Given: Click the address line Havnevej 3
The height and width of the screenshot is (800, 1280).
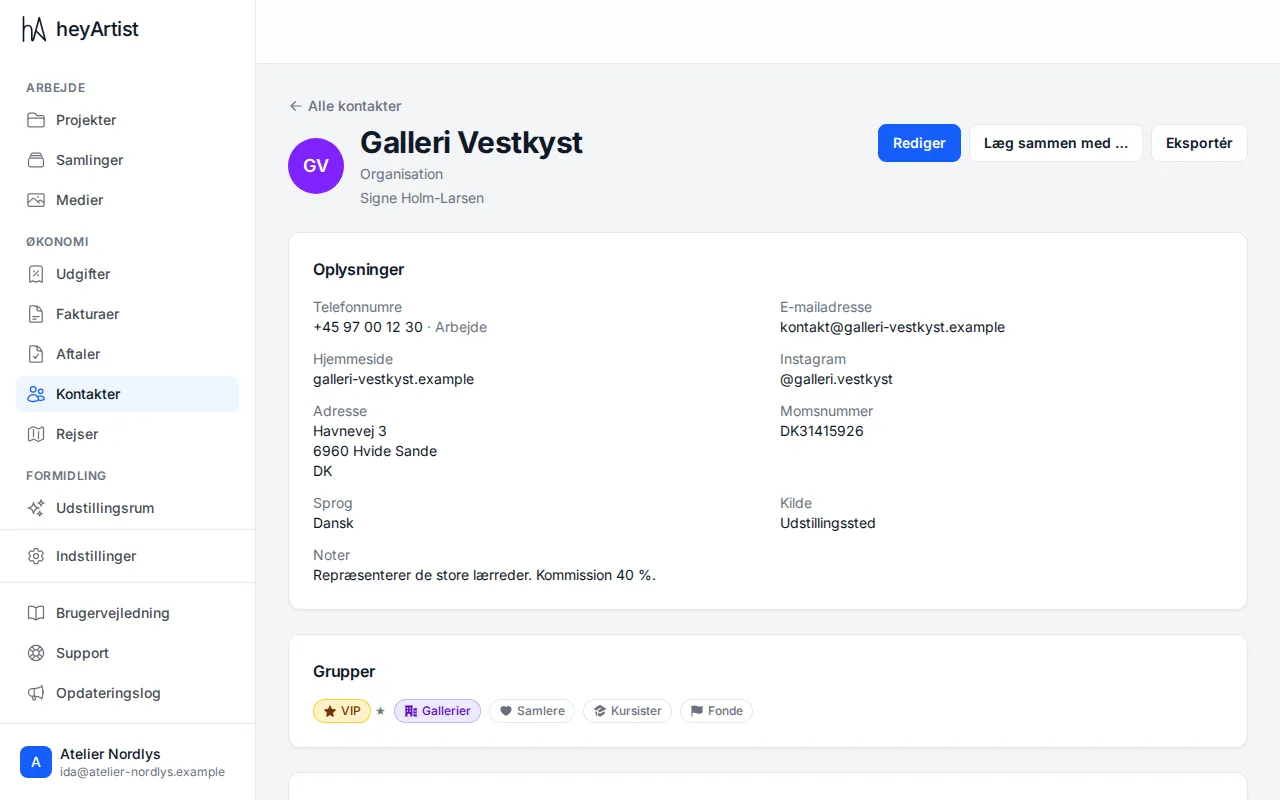Looking at the screenshot, I should [350, 431].
